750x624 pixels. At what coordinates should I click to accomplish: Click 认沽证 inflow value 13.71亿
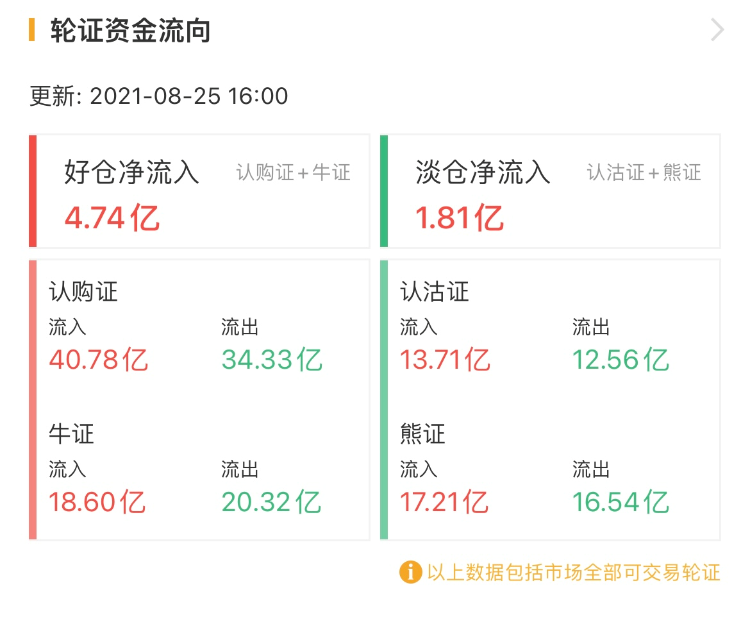[x=445, y=359]
